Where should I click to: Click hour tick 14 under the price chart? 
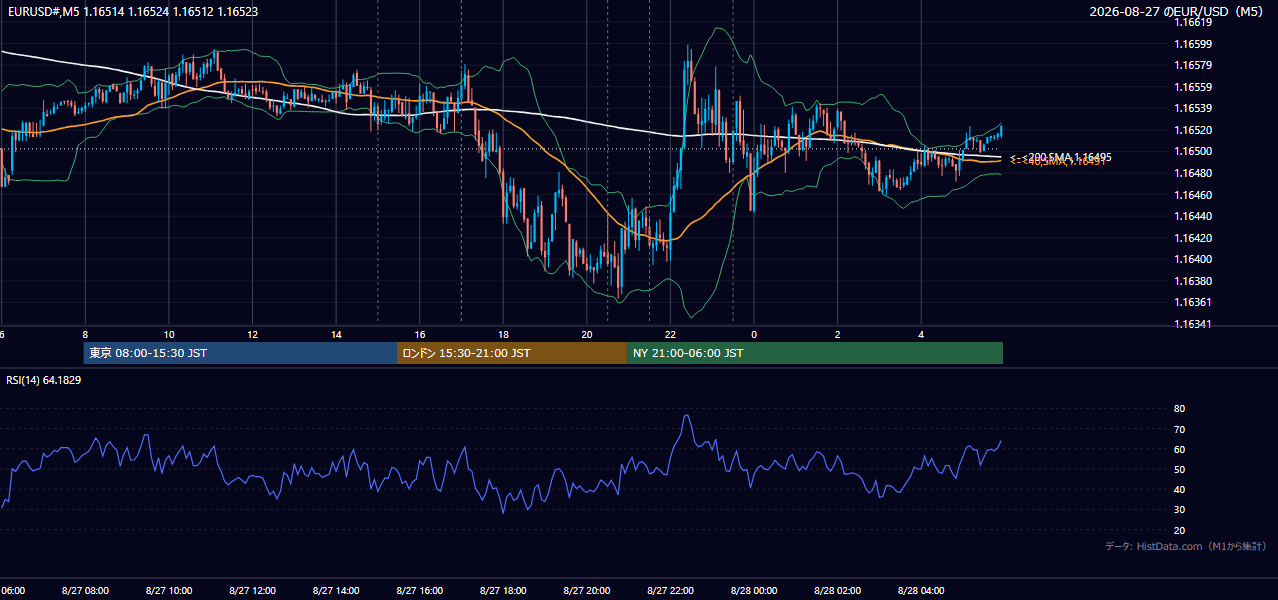point(336,335)
